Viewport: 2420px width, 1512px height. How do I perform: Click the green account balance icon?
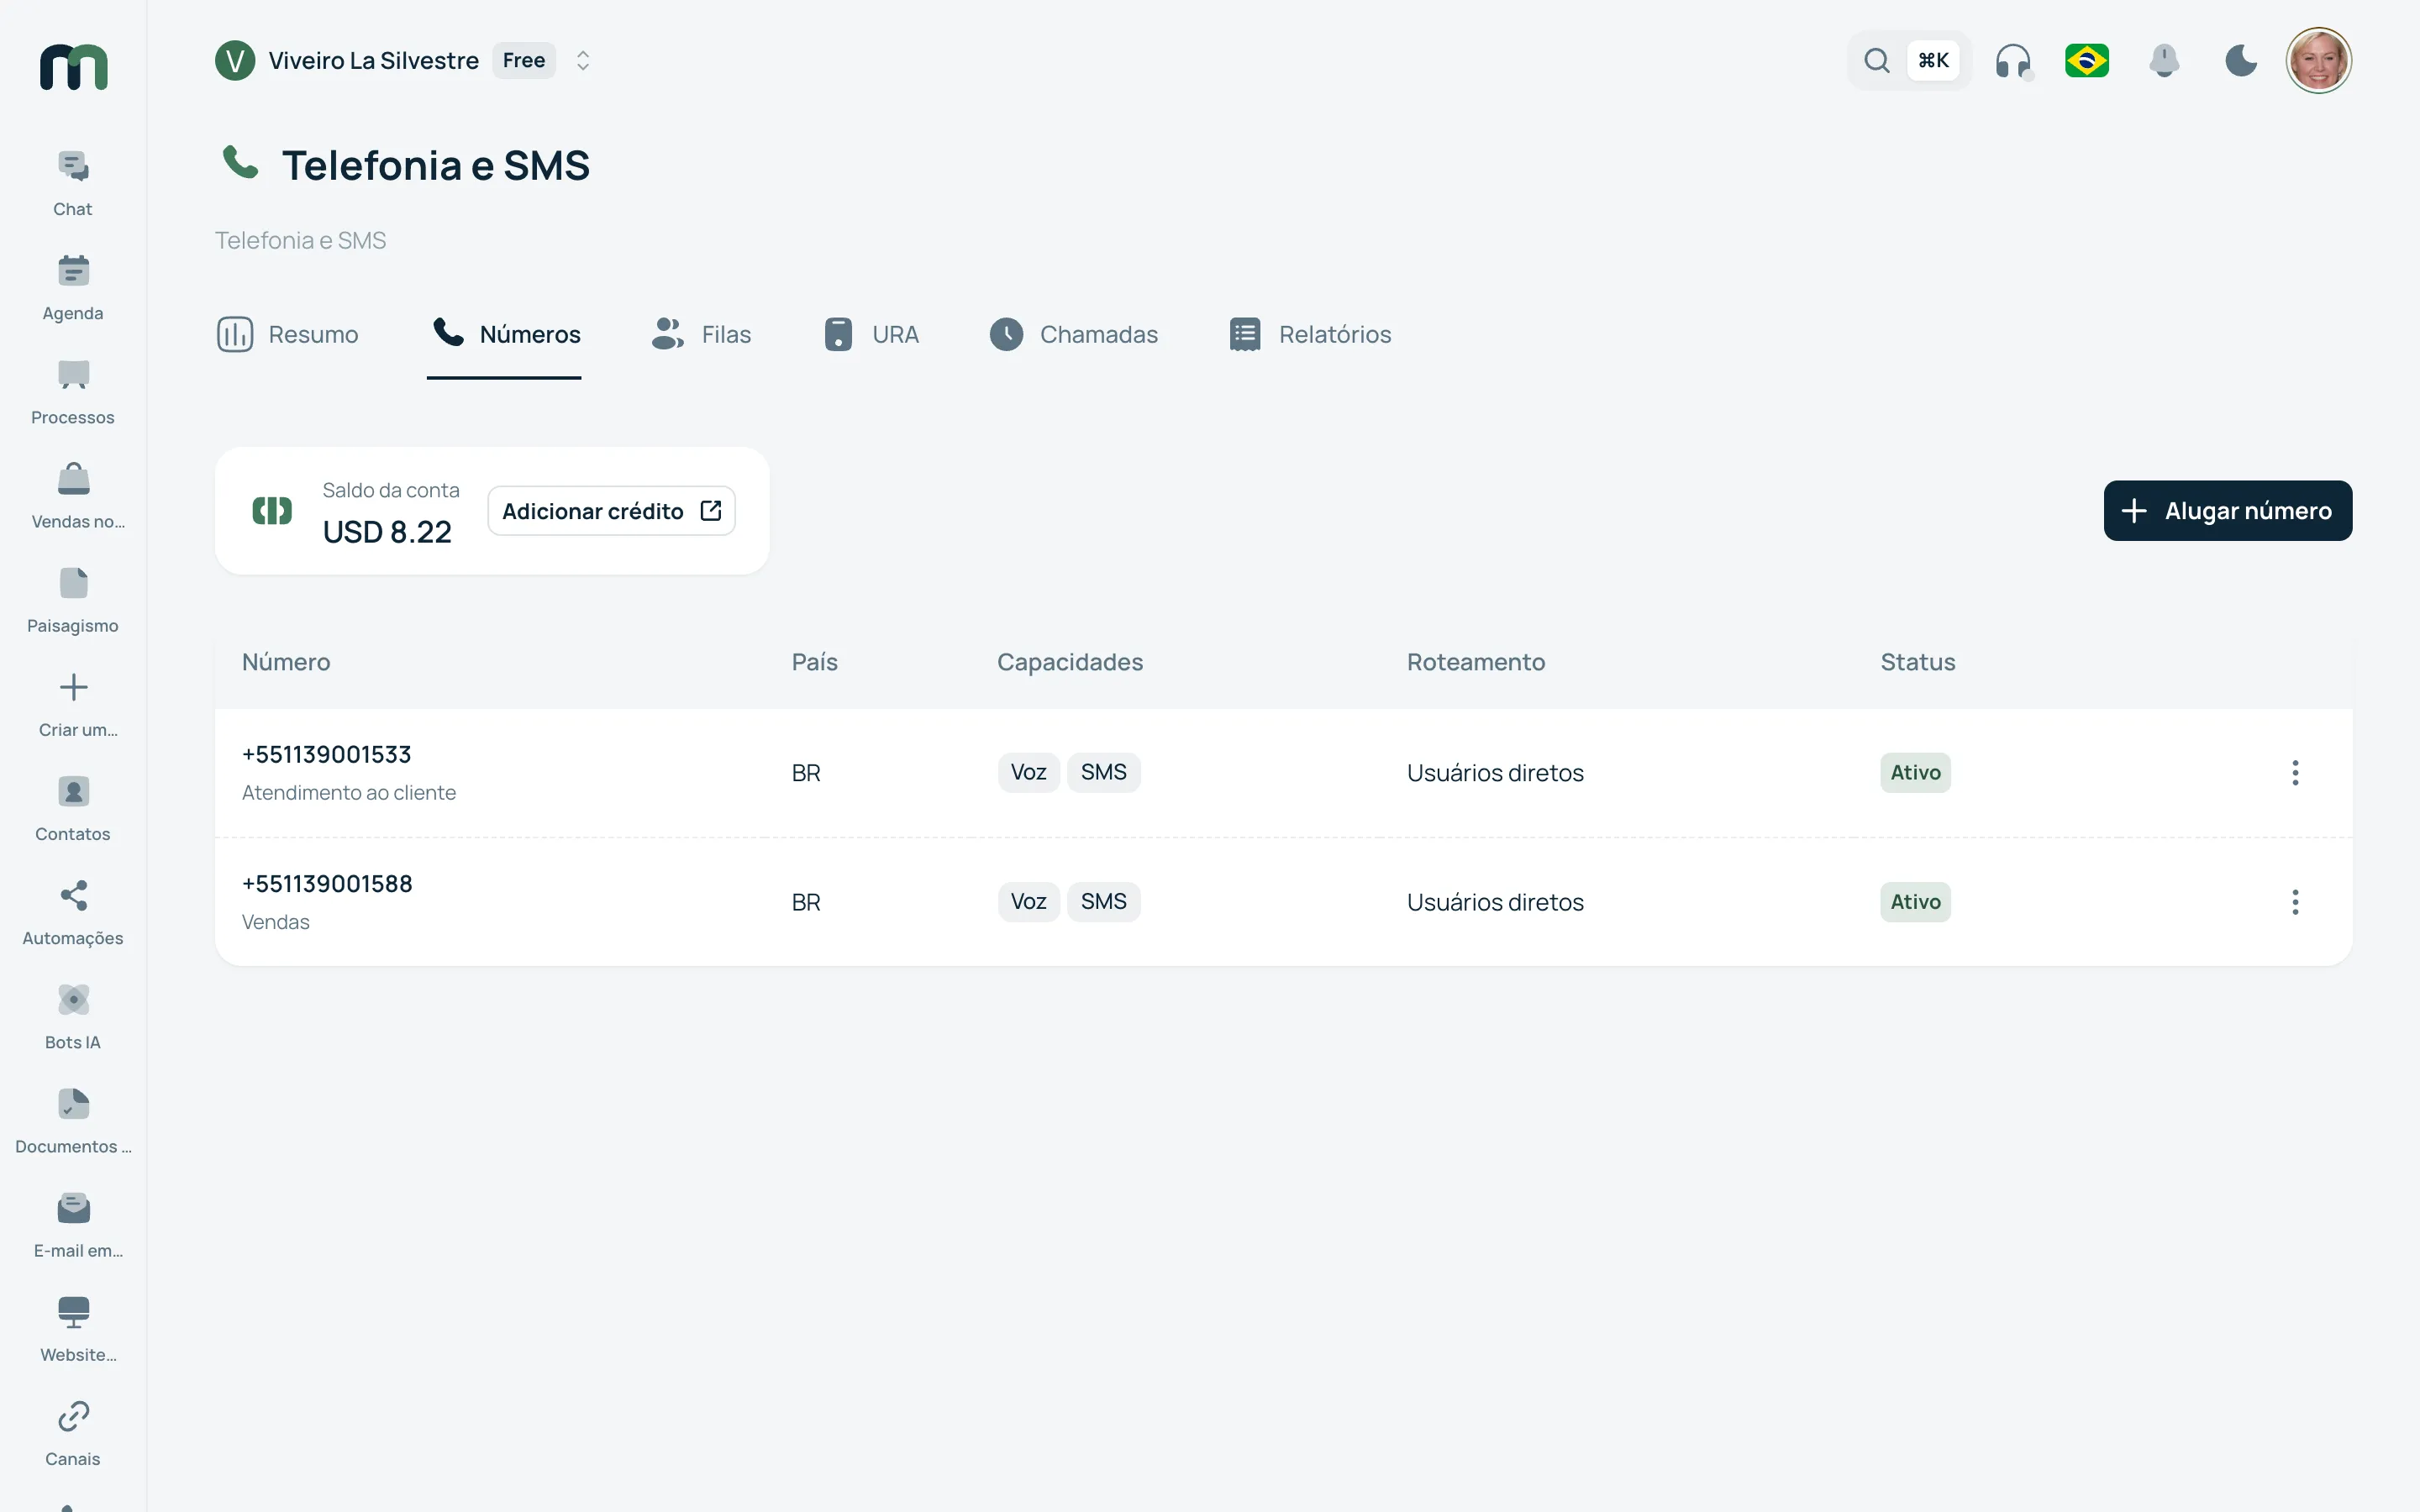click(x=272, y=511)
